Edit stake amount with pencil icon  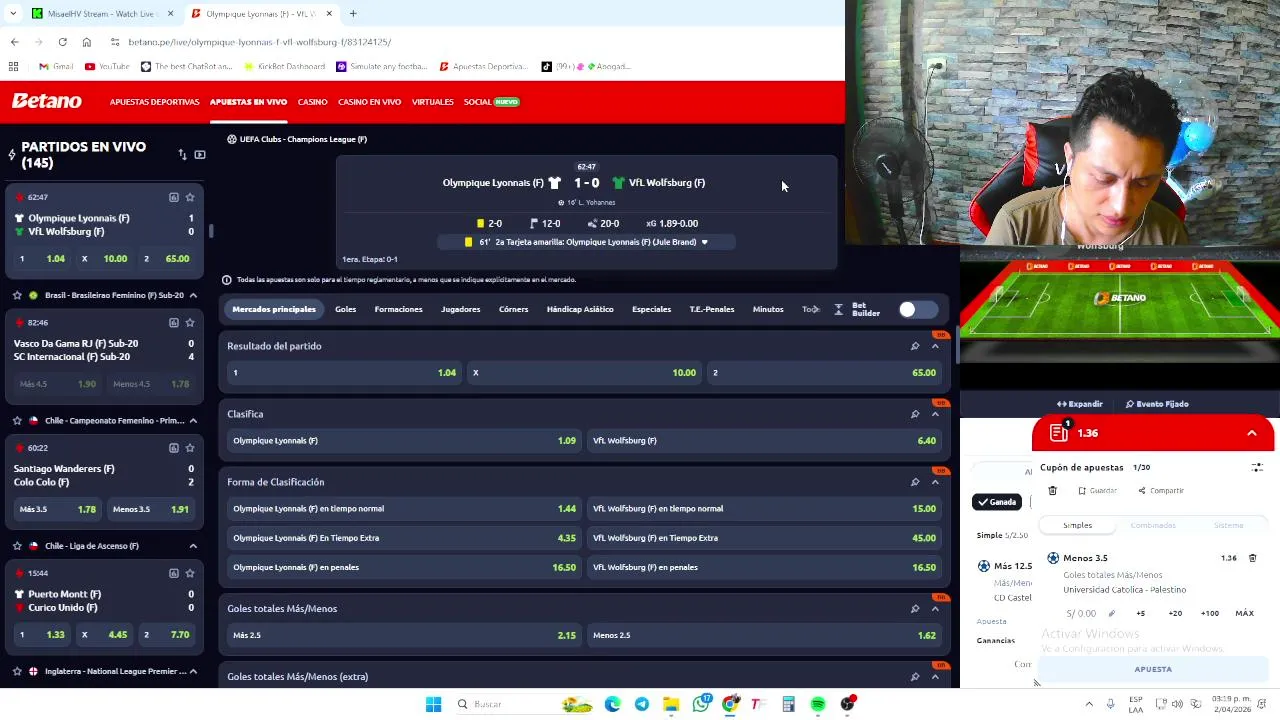(x=1113, y=613)
